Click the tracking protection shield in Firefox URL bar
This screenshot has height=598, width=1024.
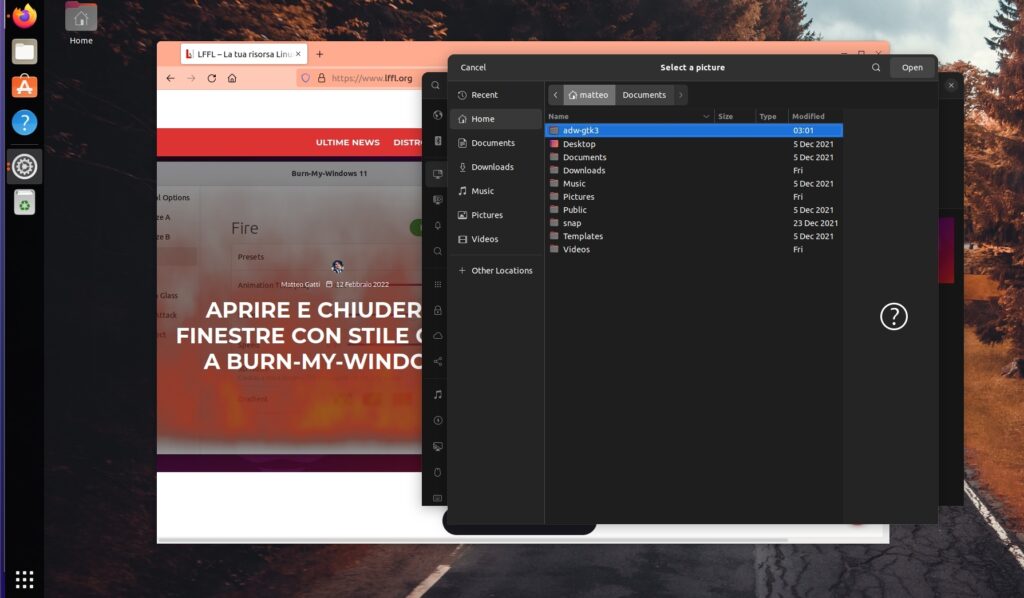click(305, 78)
